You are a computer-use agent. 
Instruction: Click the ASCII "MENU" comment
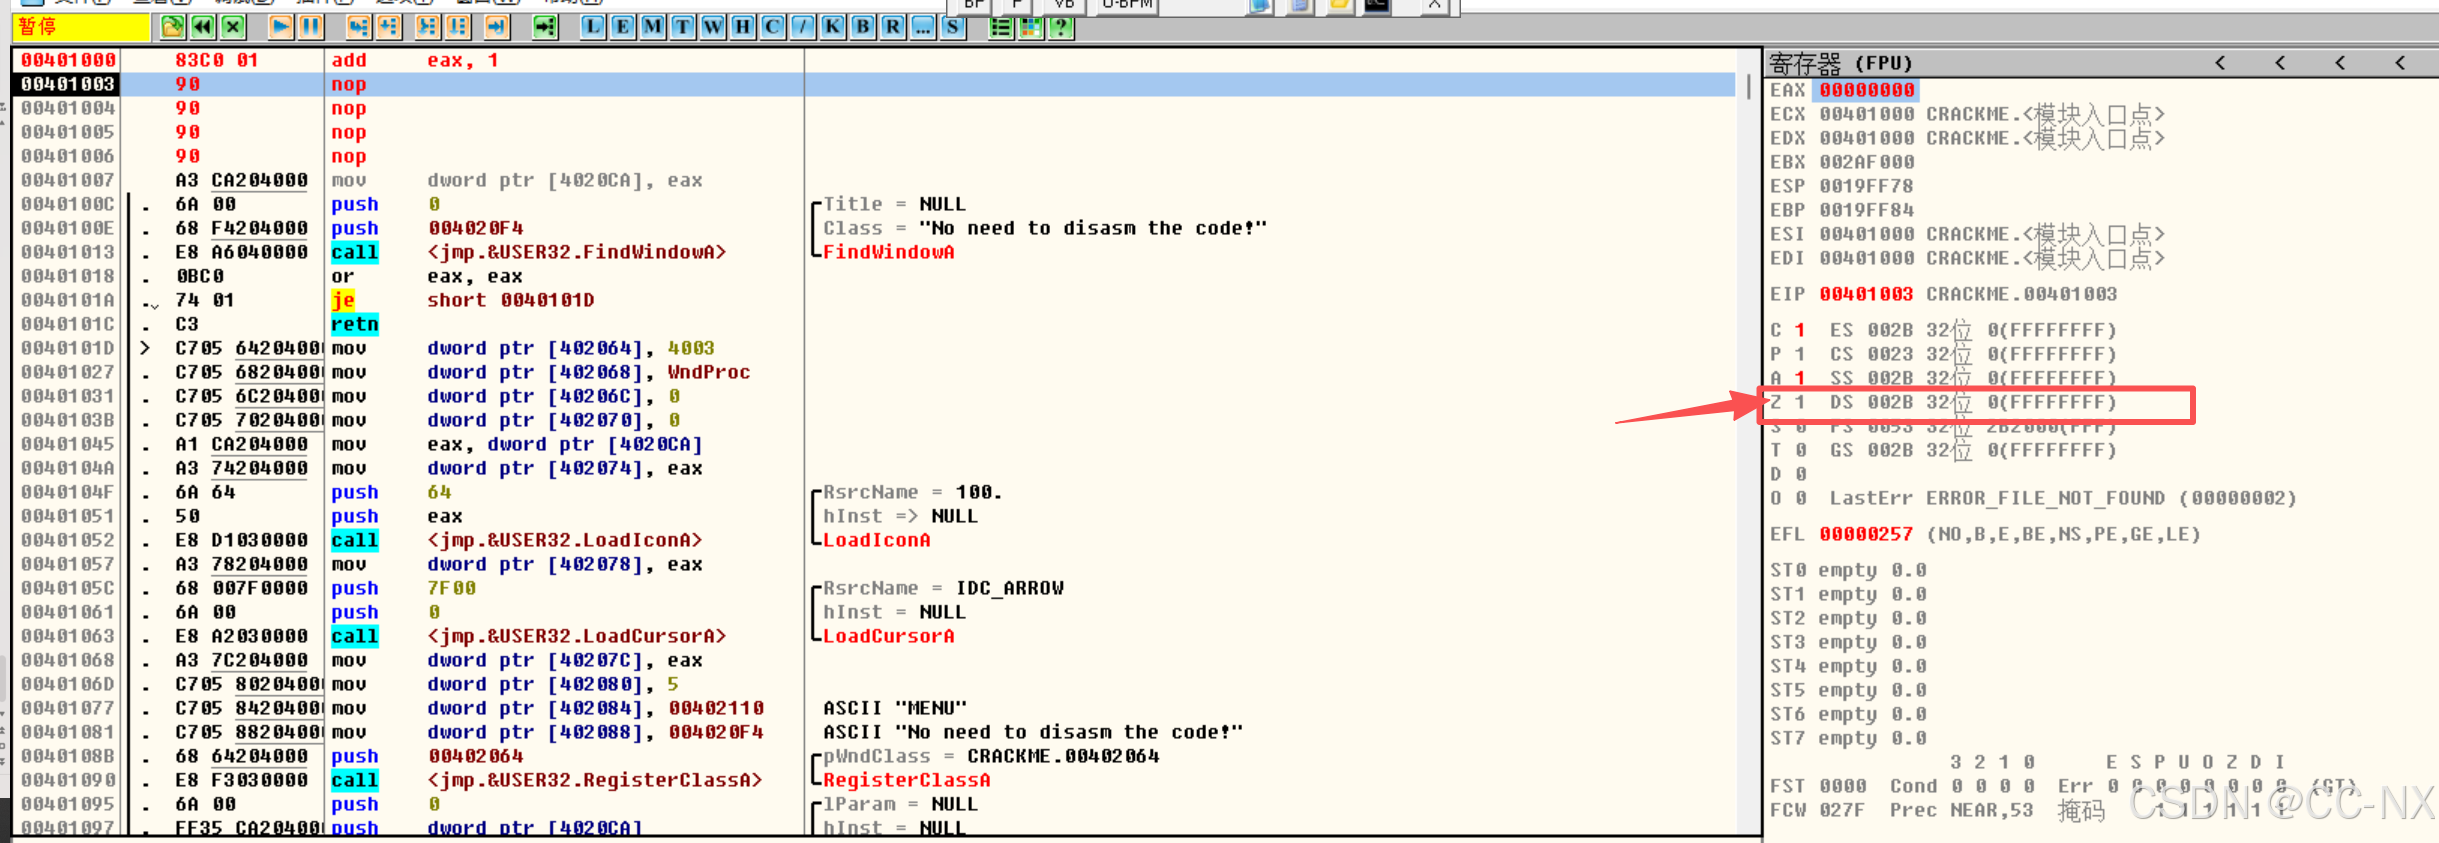895,708
